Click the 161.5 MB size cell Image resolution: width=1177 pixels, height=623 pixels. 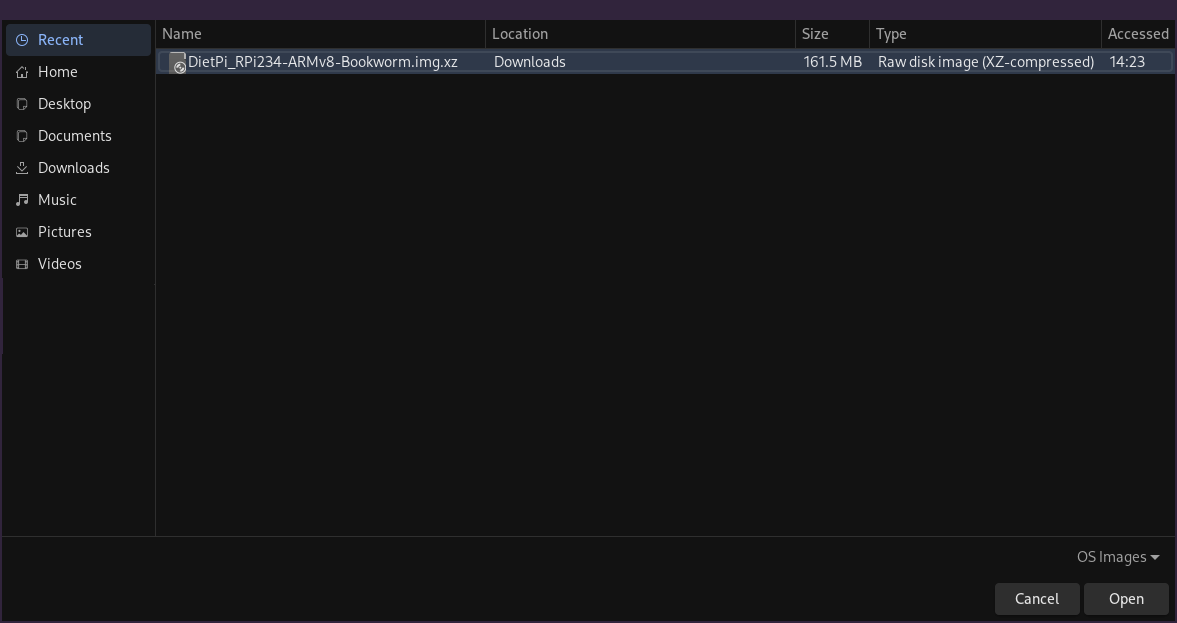(832, 62)
